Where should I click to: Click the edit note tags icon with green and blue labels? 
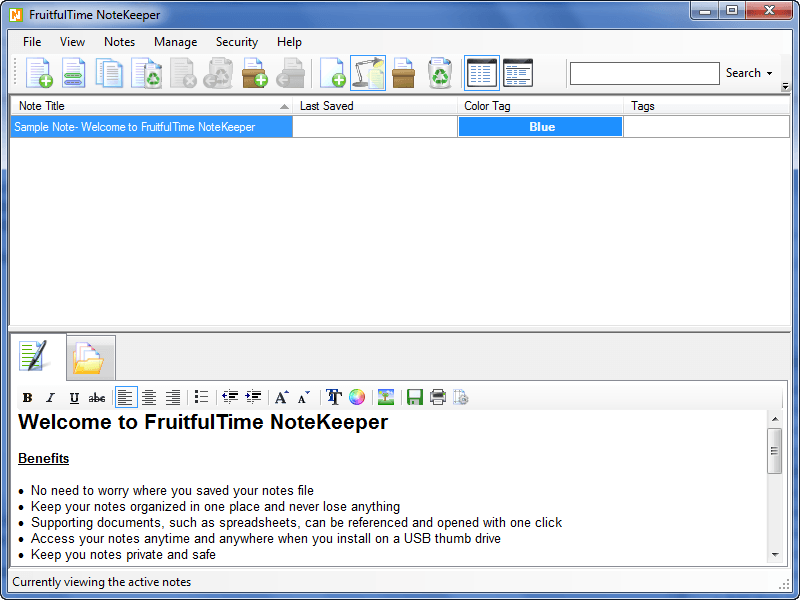(74, 73)
